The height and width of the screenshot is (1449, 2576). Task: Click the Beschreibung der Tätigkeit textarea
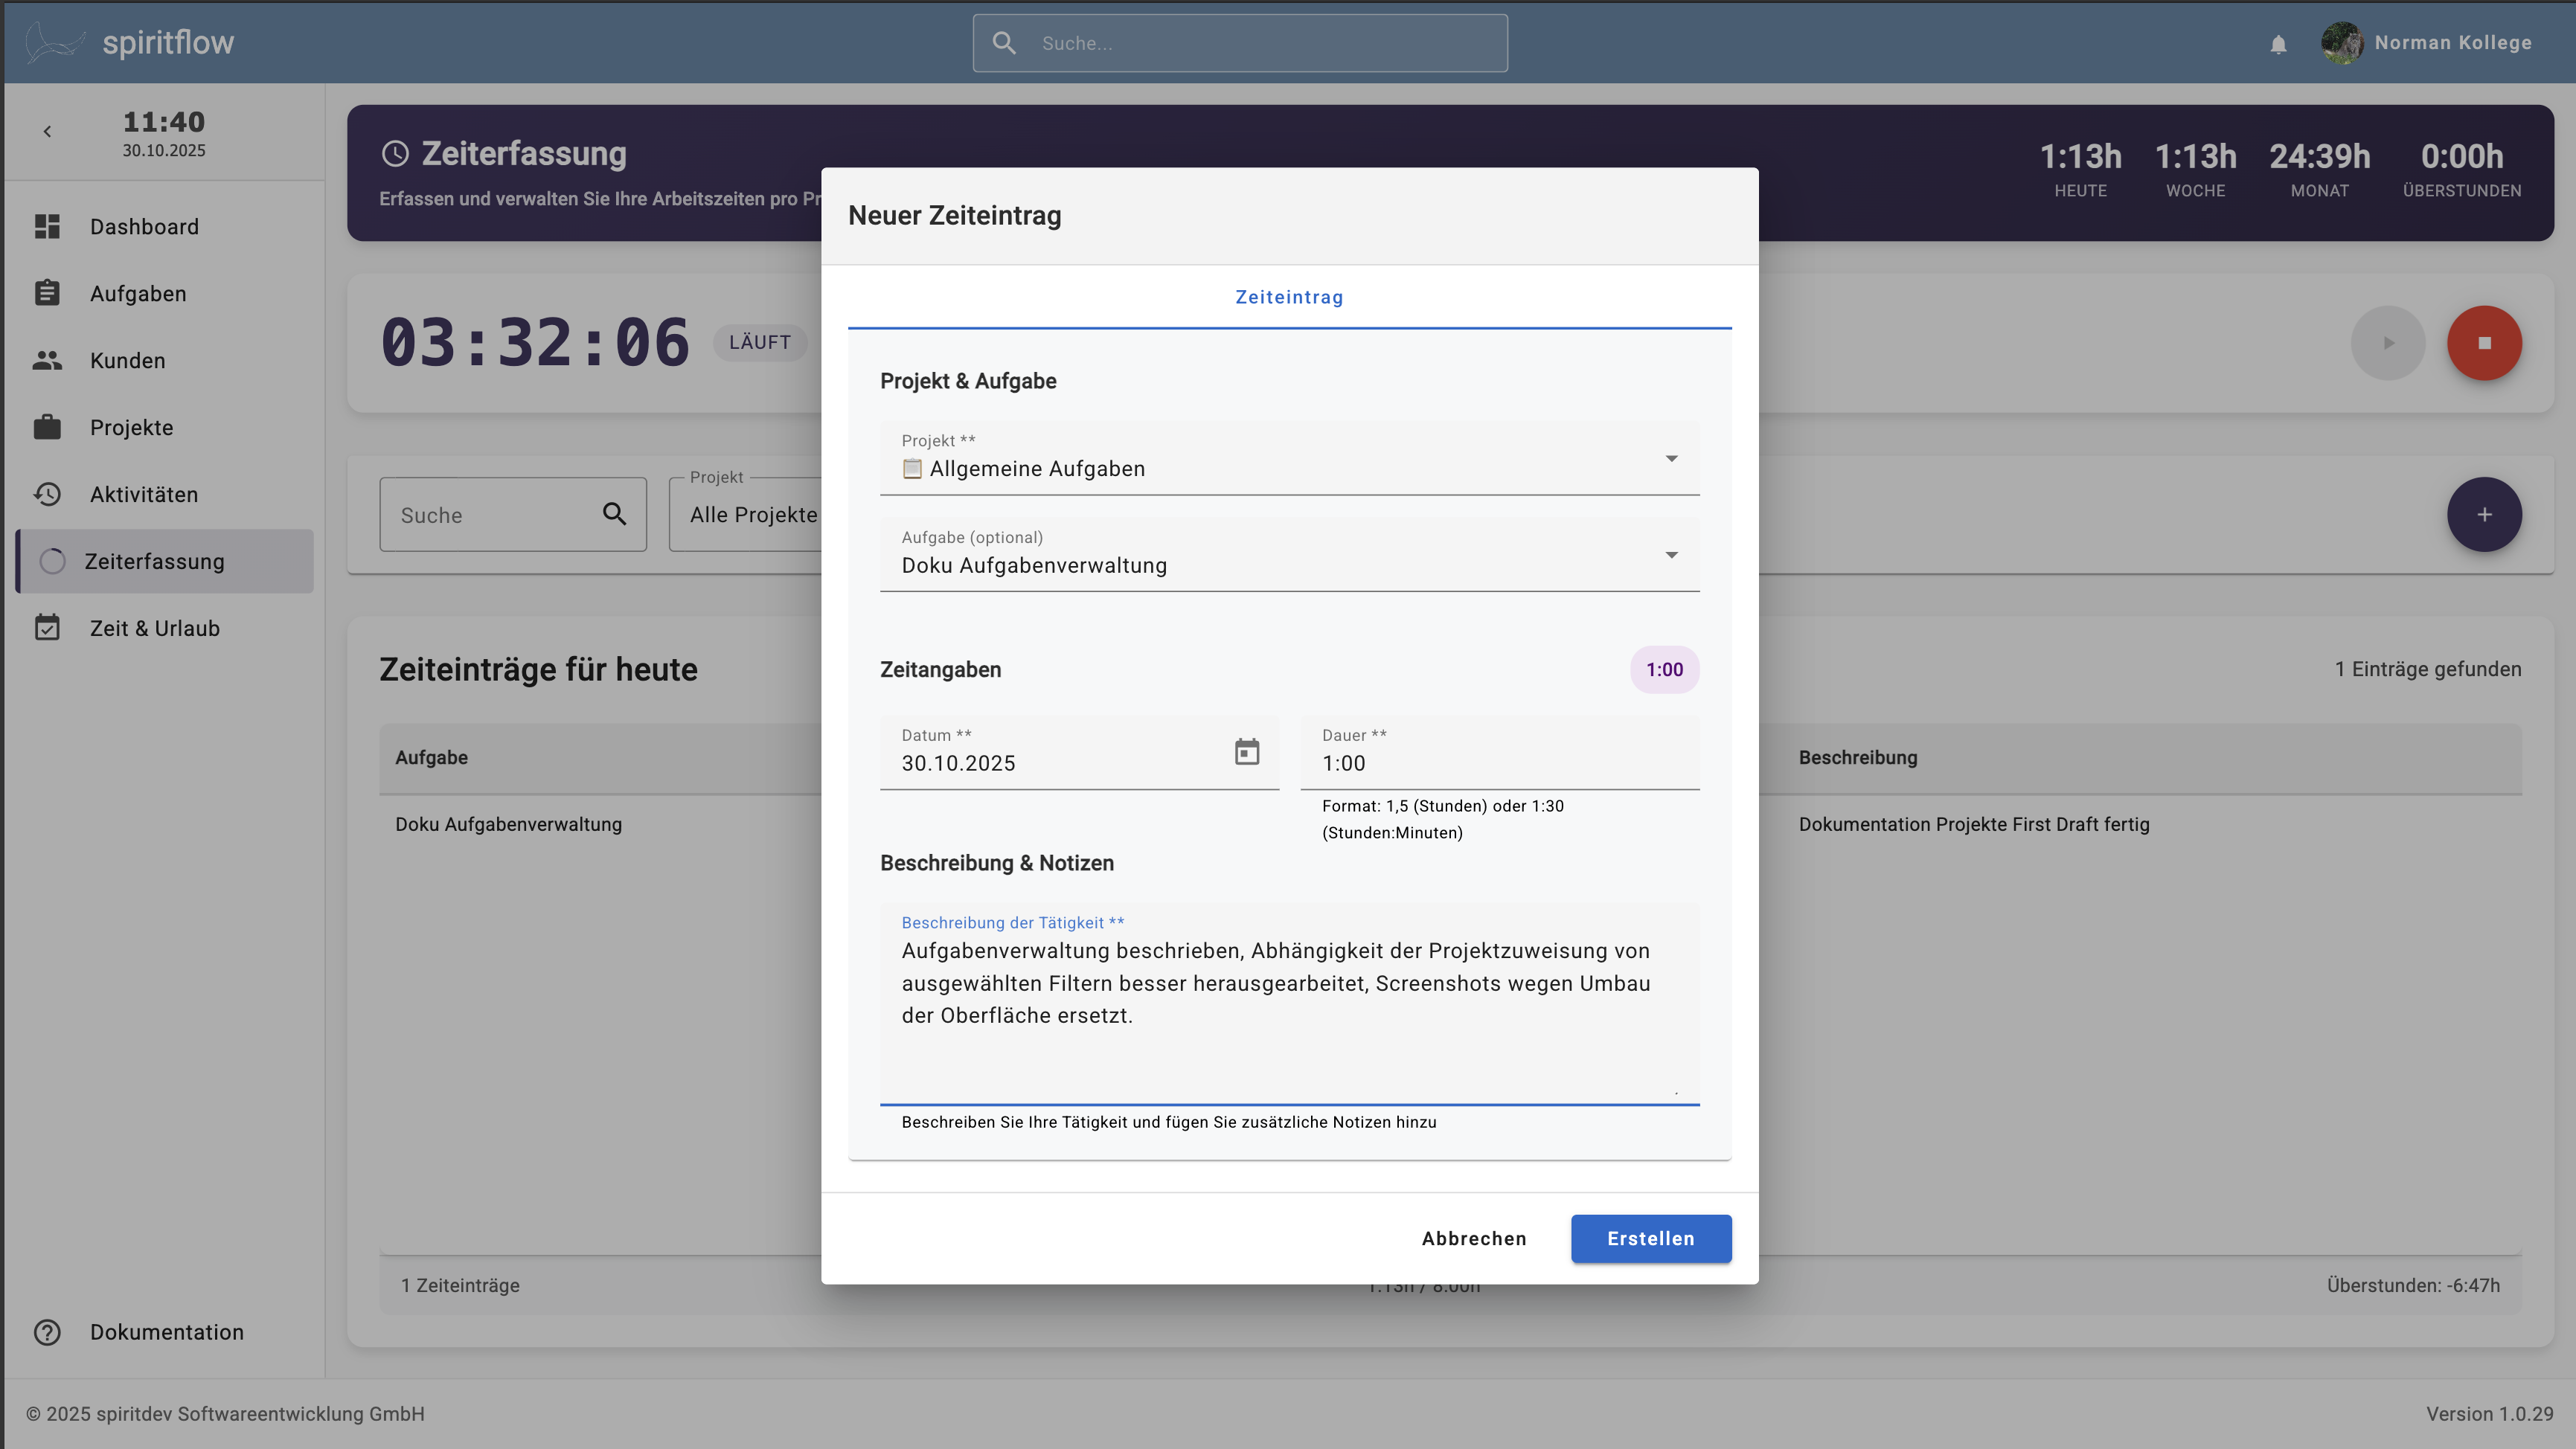(x=1289, y=1003)
